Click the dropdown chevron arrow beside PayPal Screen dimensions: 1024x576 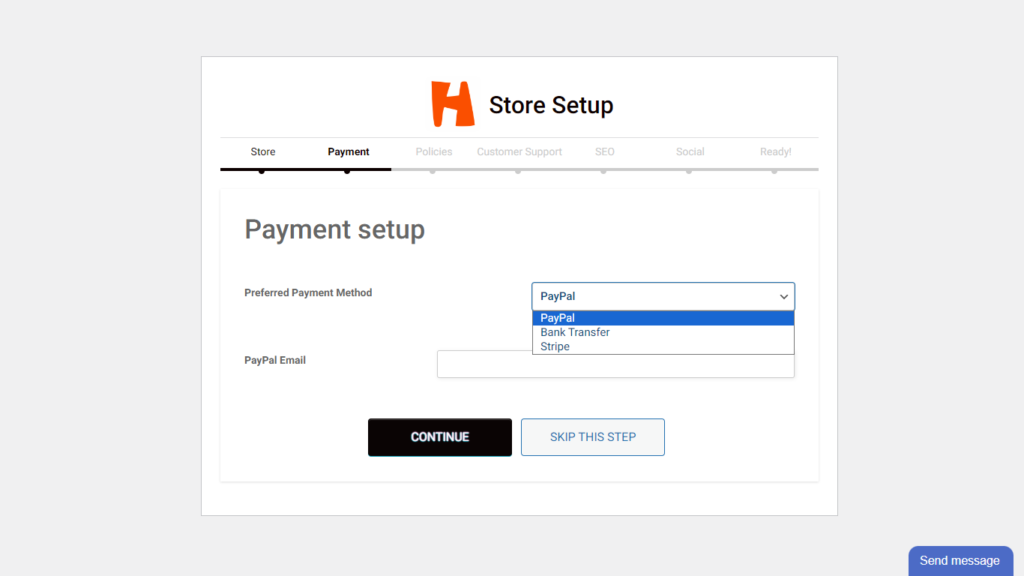coord(784,297)
